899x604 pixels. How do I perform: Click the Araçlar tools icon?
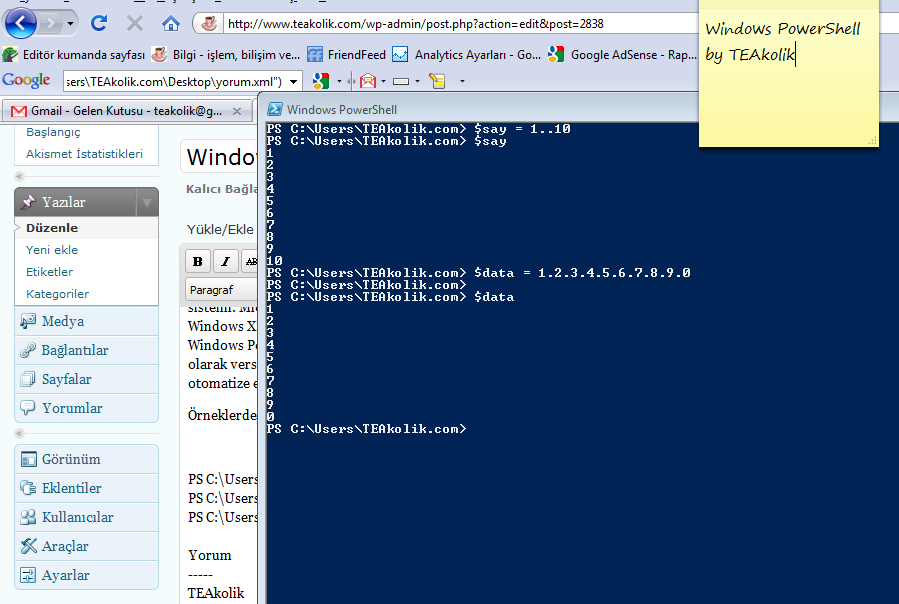point(28,546)
